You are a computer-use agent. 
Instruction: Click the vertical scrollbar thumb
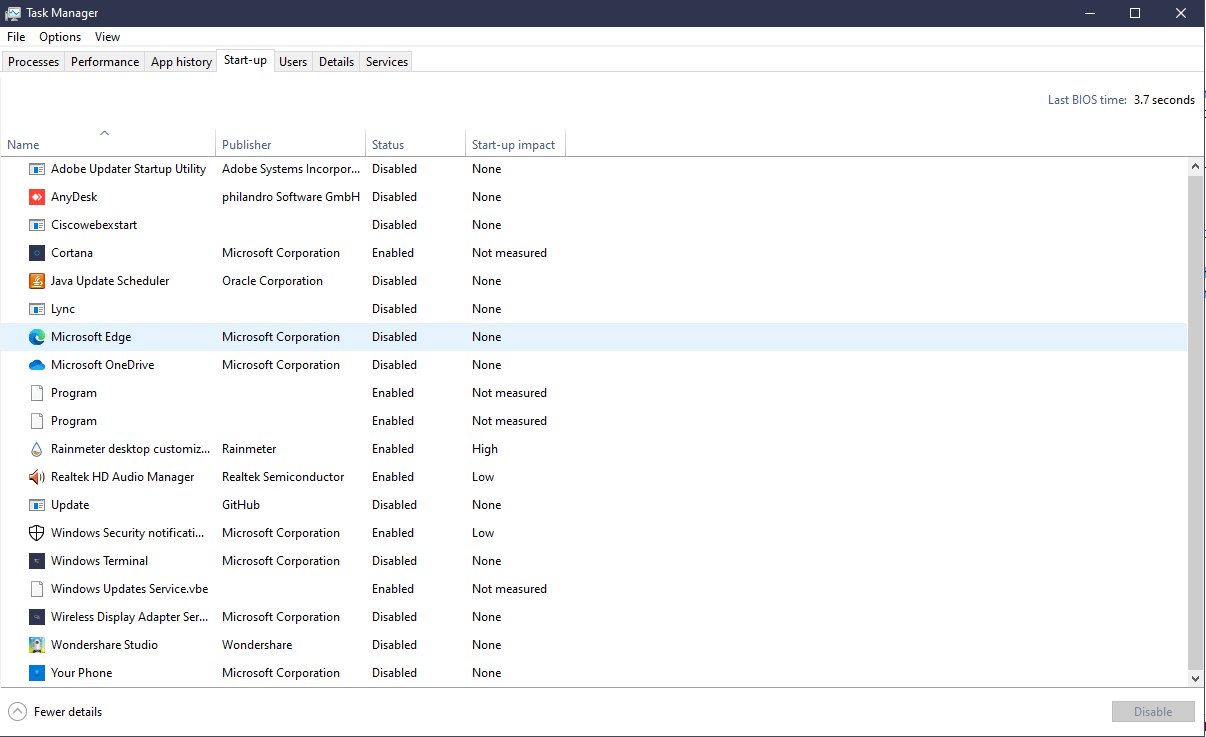click(x=1195, y=421)
